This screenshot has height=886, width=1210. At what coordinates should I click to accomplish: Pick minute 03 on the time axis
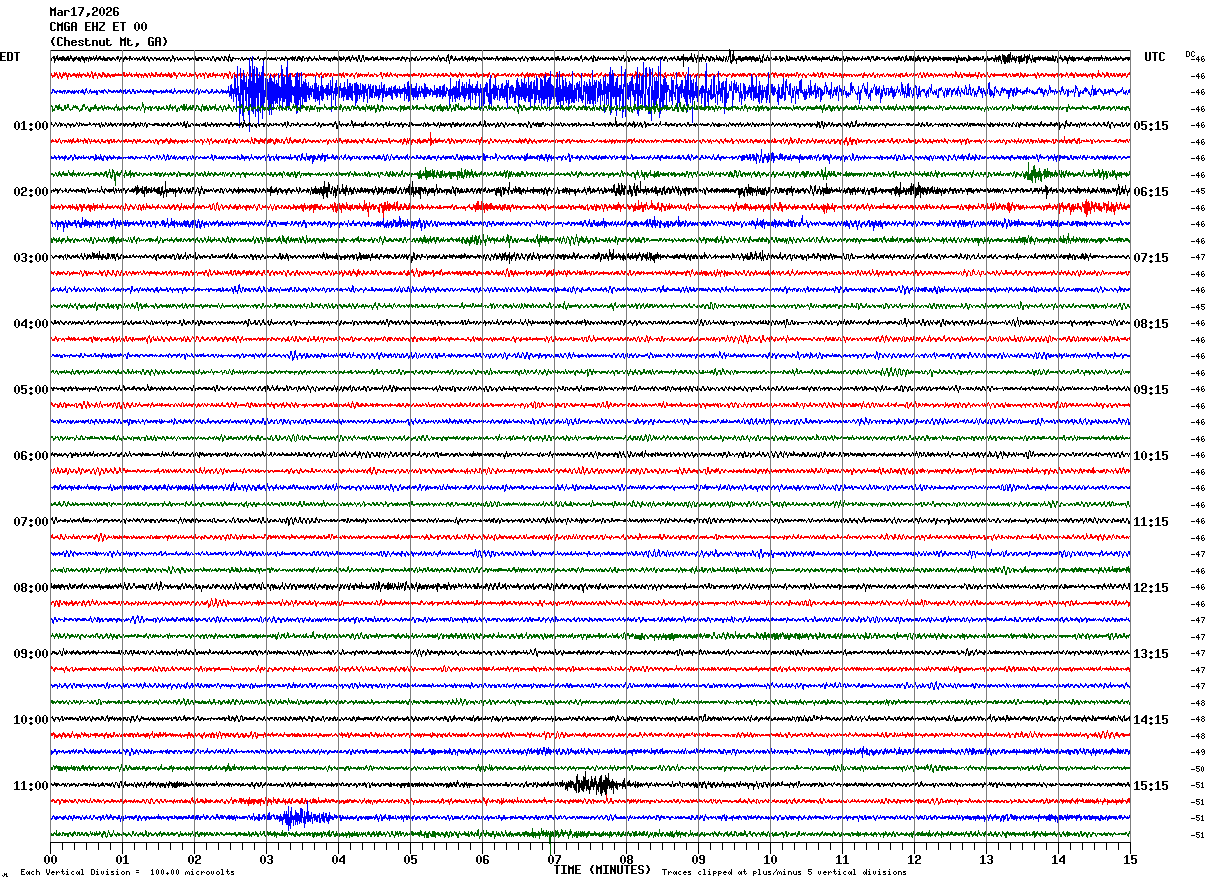[266, 859]
